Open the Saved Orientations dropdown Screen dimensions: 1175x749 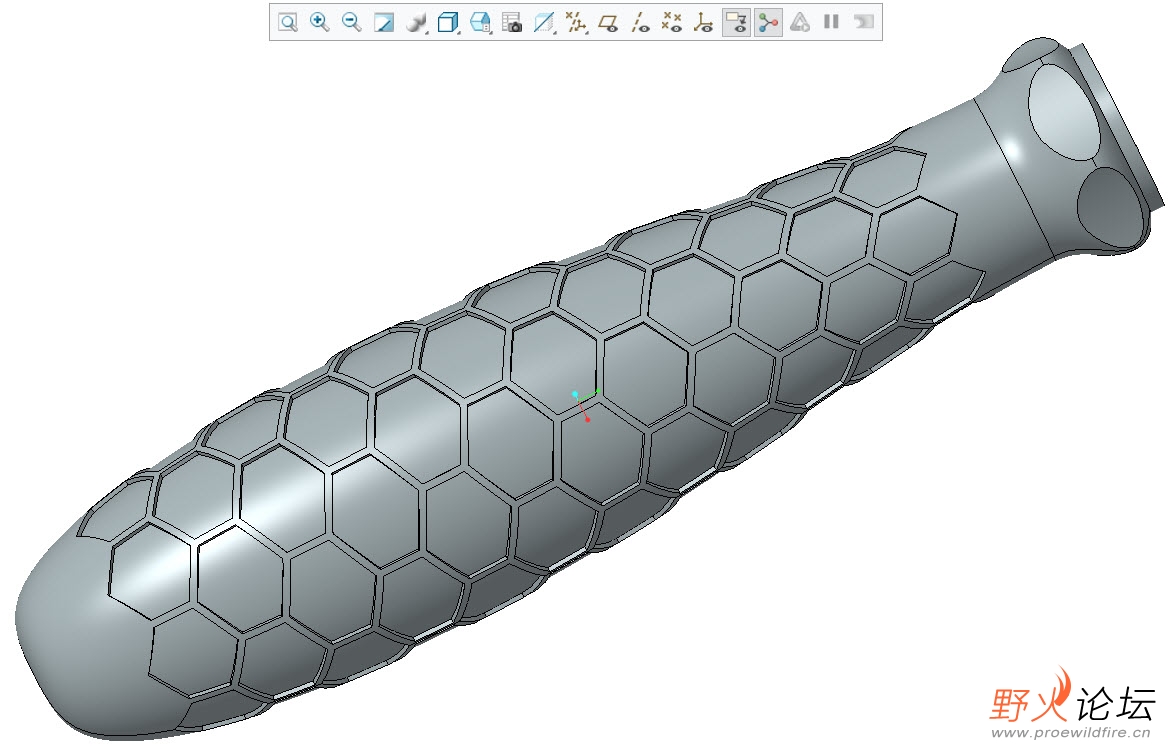[480, 22]
